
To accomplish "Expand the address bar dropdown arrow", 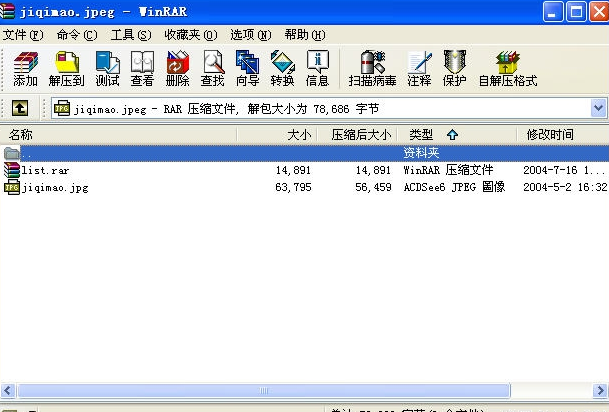I will (599, 108).
